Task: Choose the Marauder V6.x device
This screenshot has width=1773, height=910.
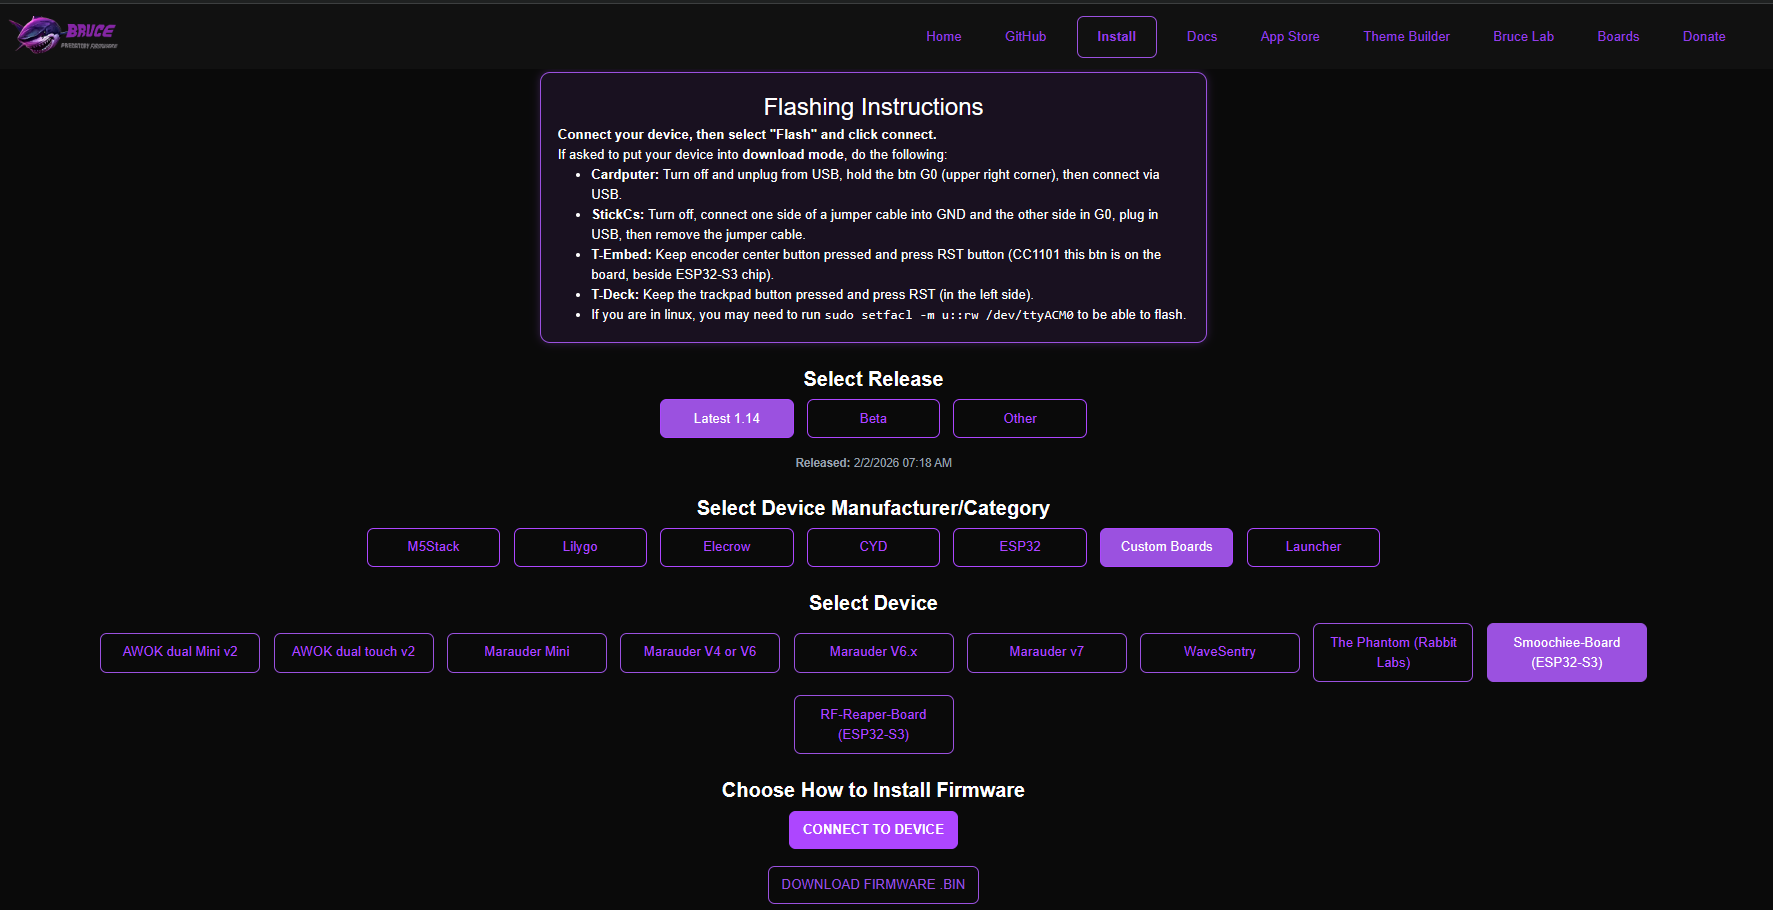Action: (x=873, y=652)
